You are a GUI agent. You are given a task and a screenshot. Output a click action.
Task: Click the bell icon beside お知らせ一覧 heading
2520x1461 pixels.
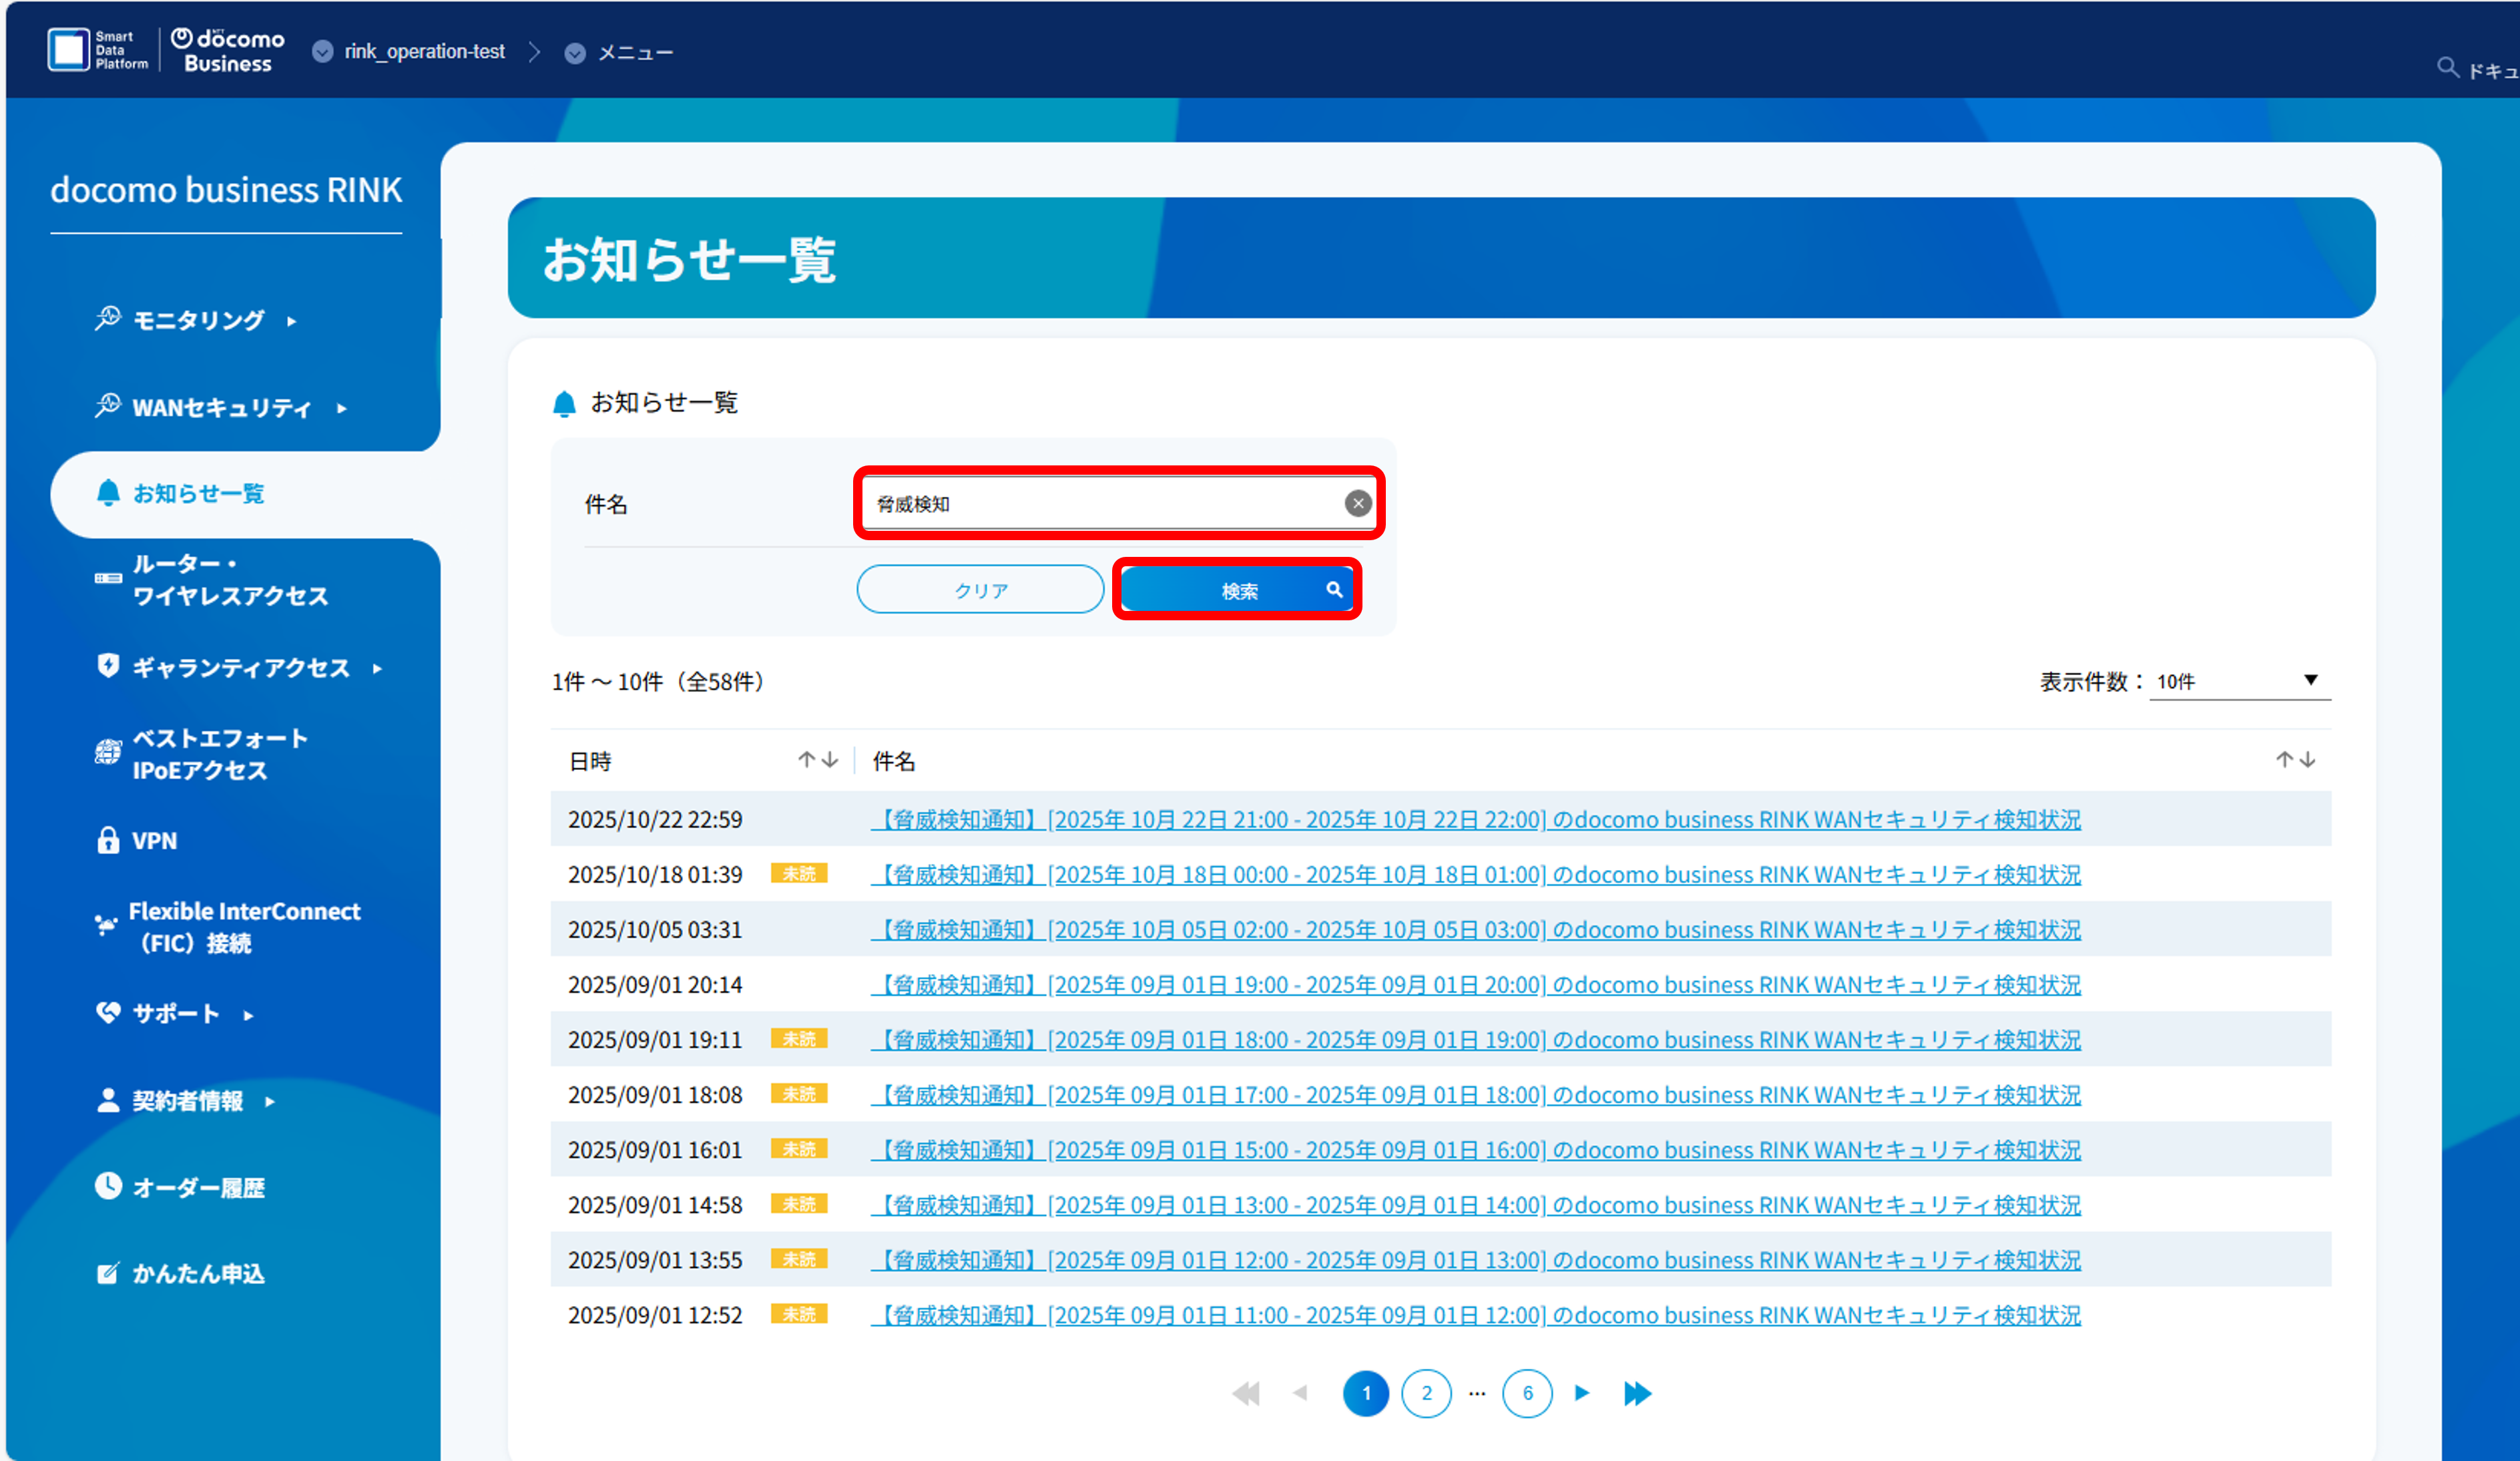pos(564,403)
